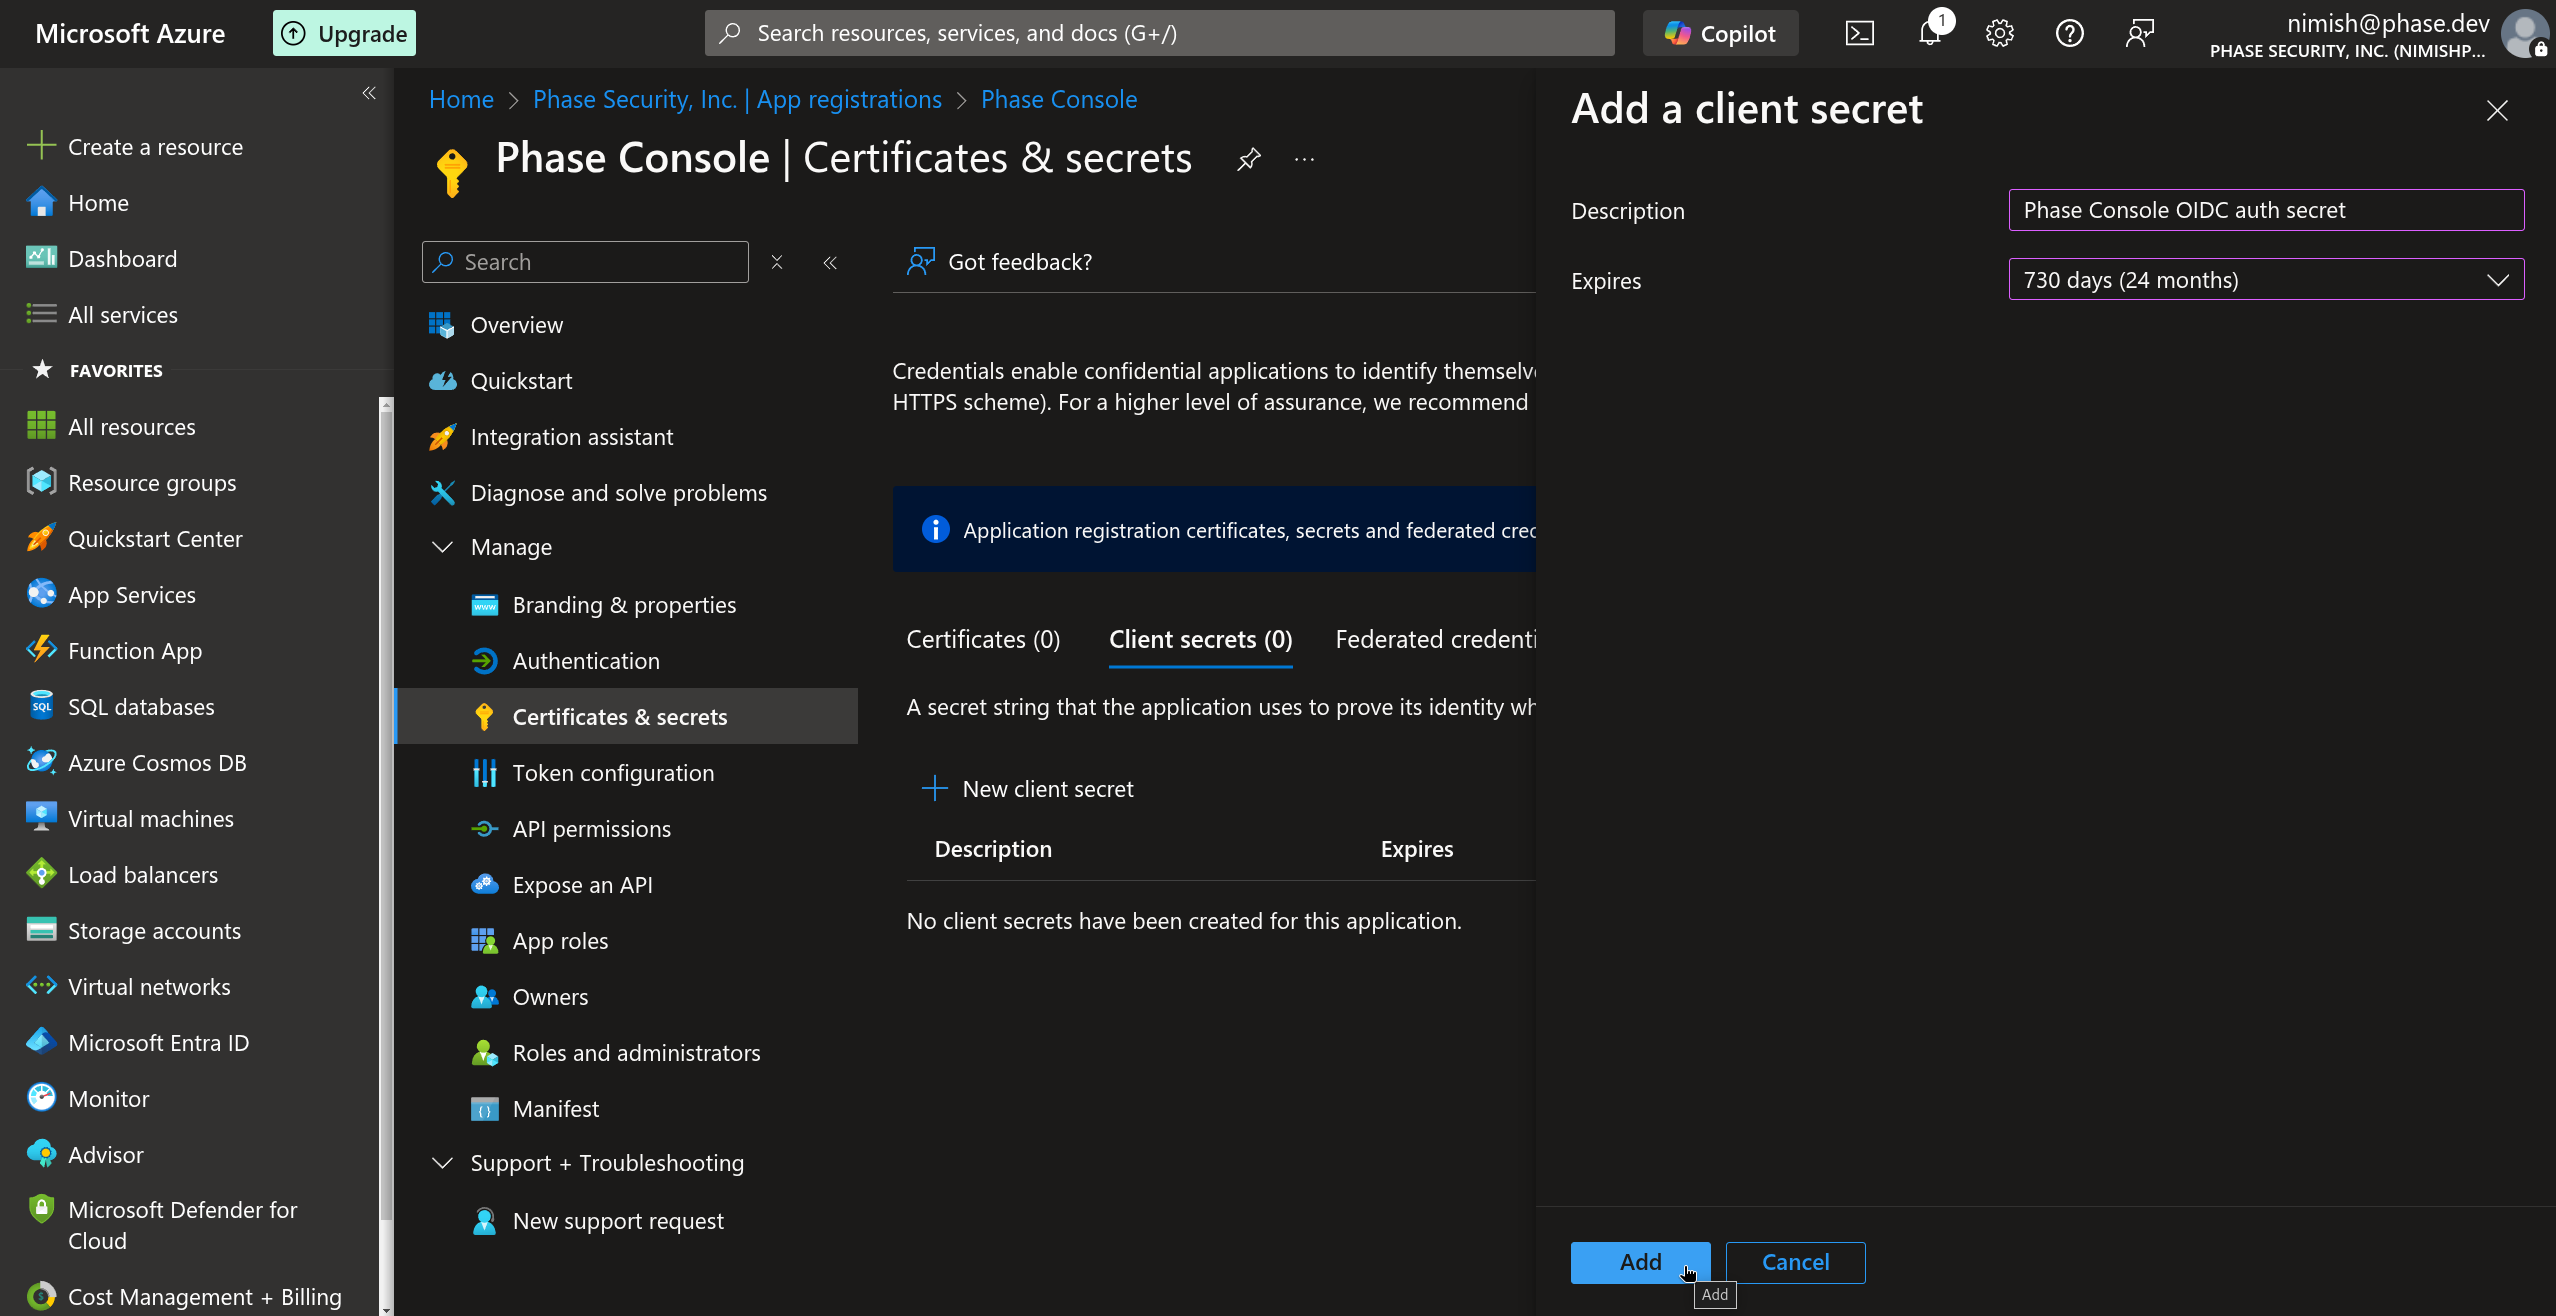
Task: Click New client secret
Action: 1047,788
